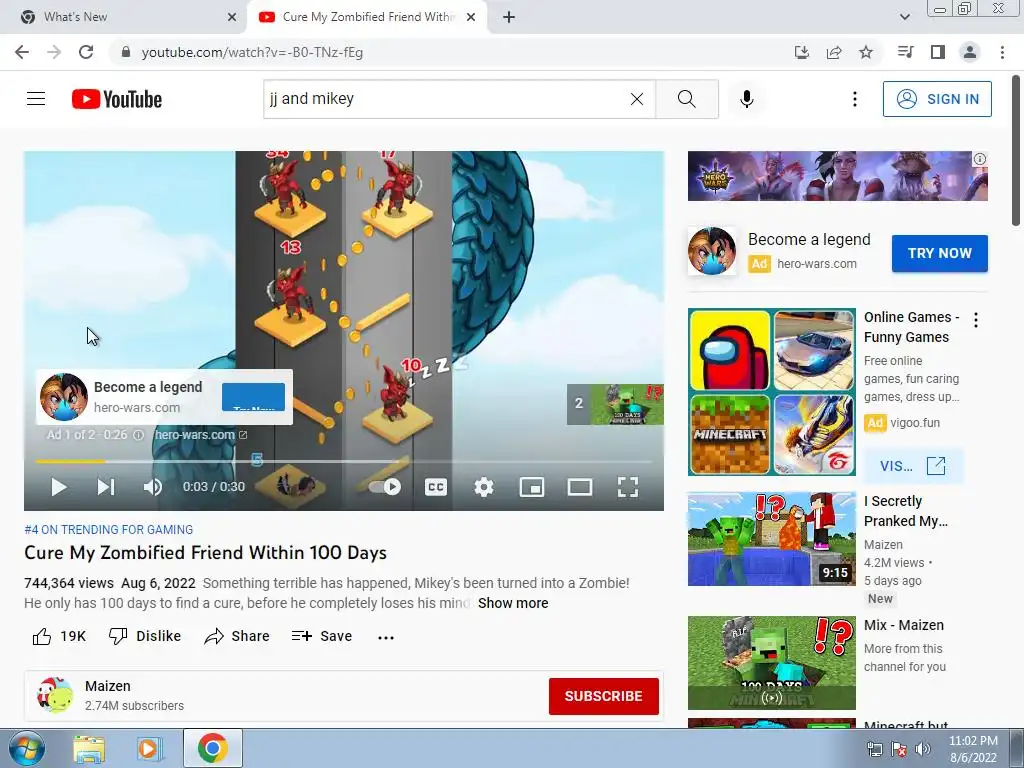Viewport: 1024px width, 768px height.
Task: Close the What's New tab
Action: (232, 17)
